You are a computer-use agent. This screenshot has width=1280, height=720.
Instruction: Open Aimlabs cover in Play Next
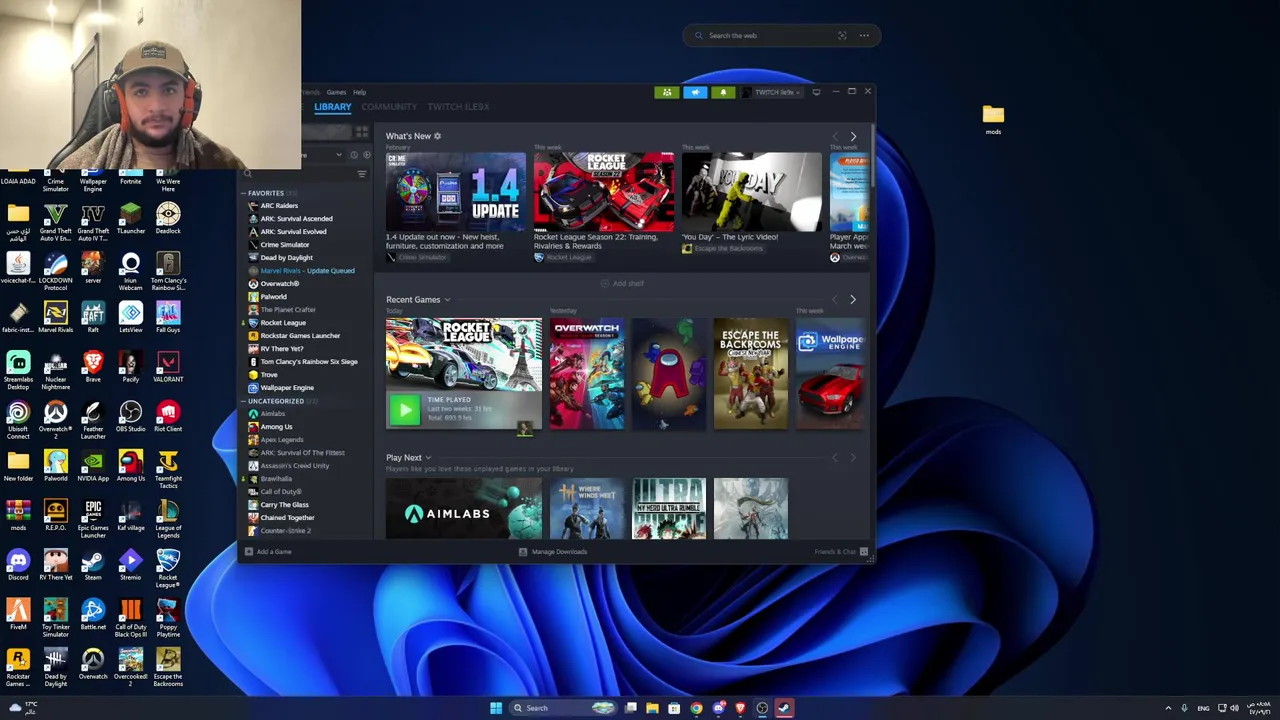pos(464,509)
